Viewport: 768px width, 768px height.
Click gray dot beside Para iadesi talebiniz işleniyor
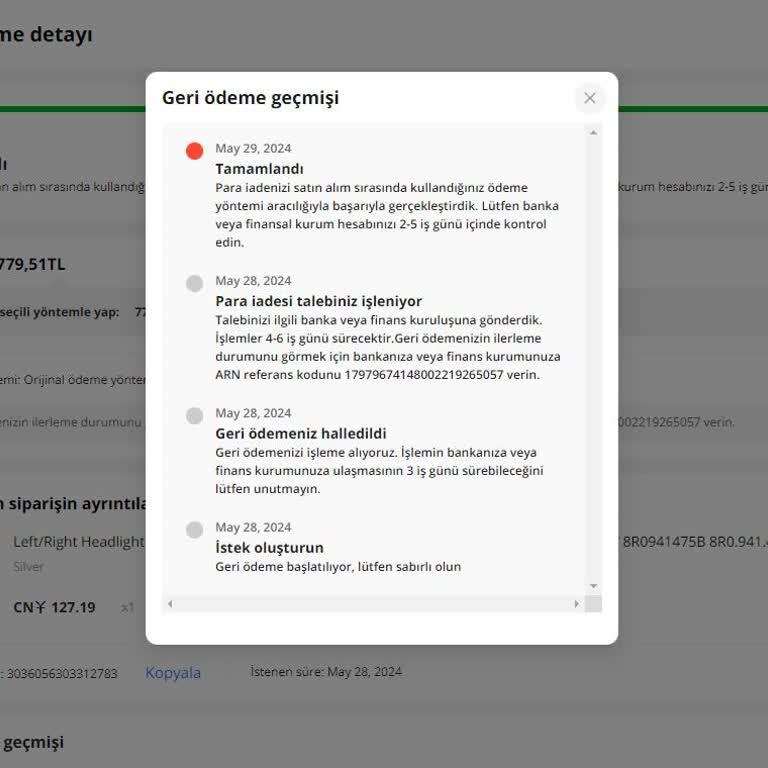click(x=194, y=283)
